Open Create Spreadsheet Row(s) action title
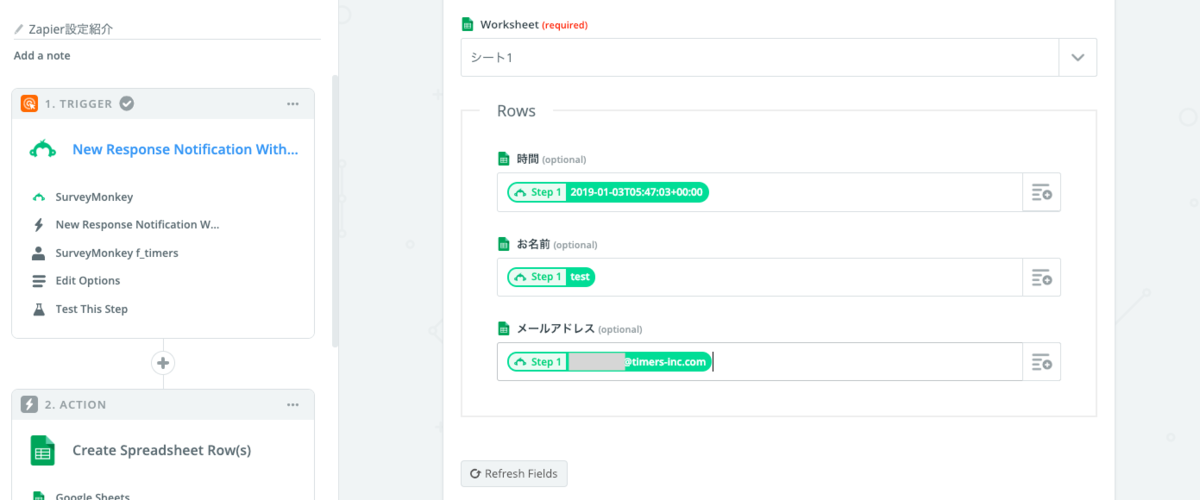Screen dimensions: 1200x500 [161, 451]
